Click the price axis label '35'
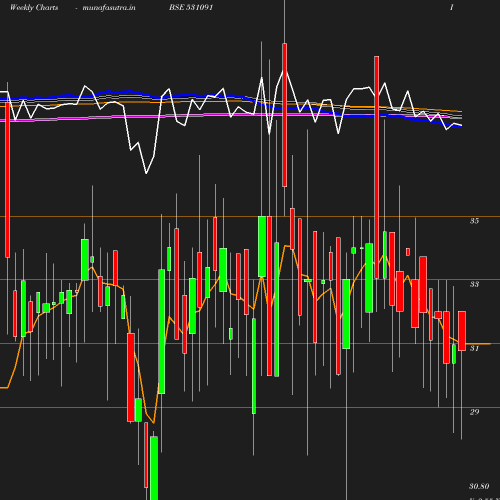This screenshot has width=500, height=500. (x=474, y=221)
